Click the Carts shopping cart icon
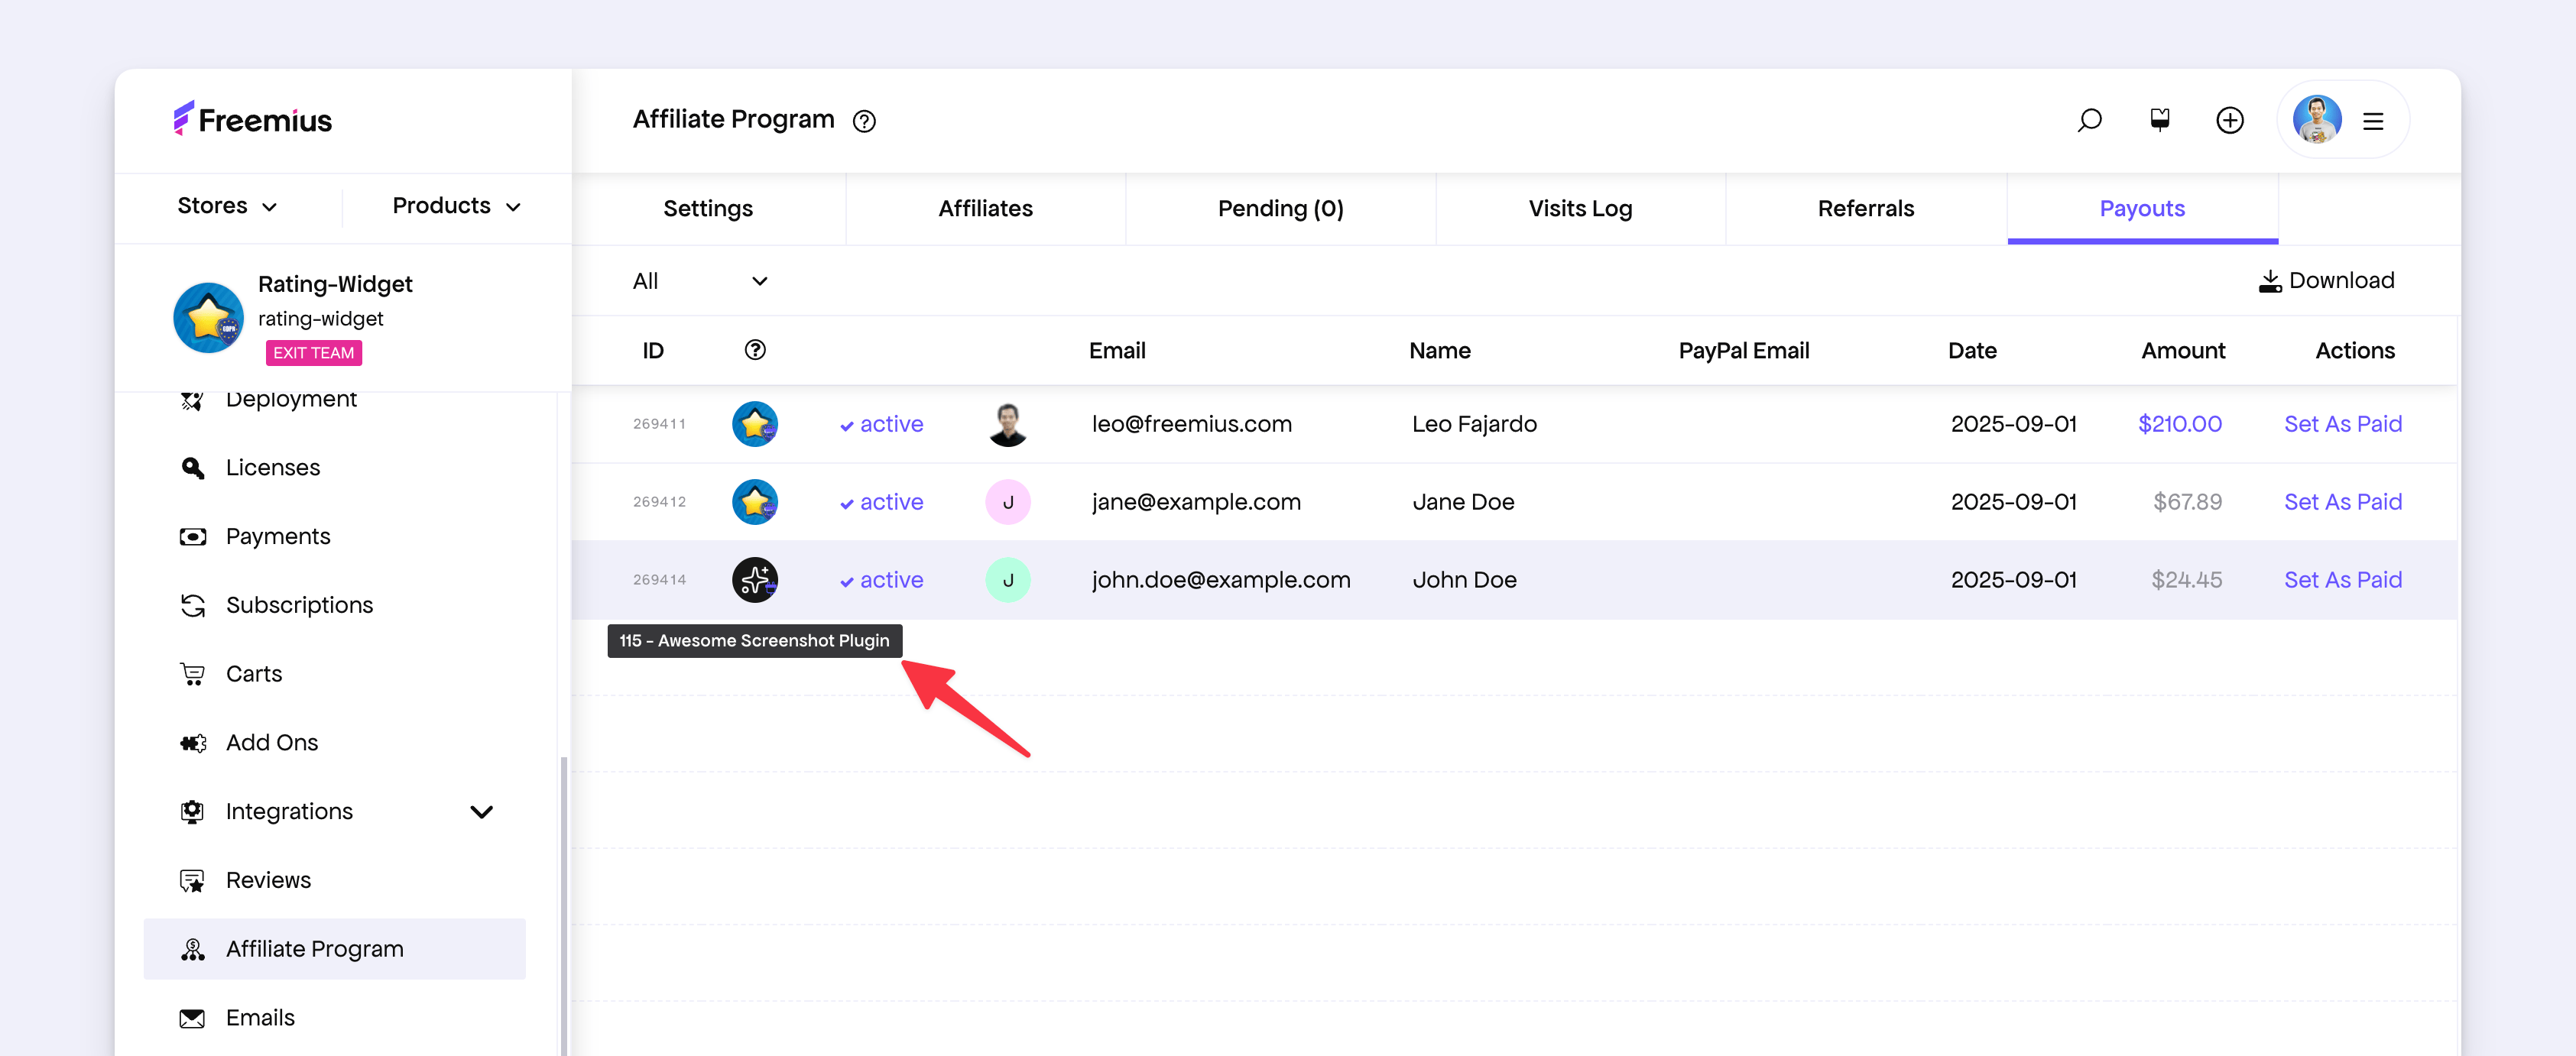Screen dimensions: 2576x1056 (192, 674)
